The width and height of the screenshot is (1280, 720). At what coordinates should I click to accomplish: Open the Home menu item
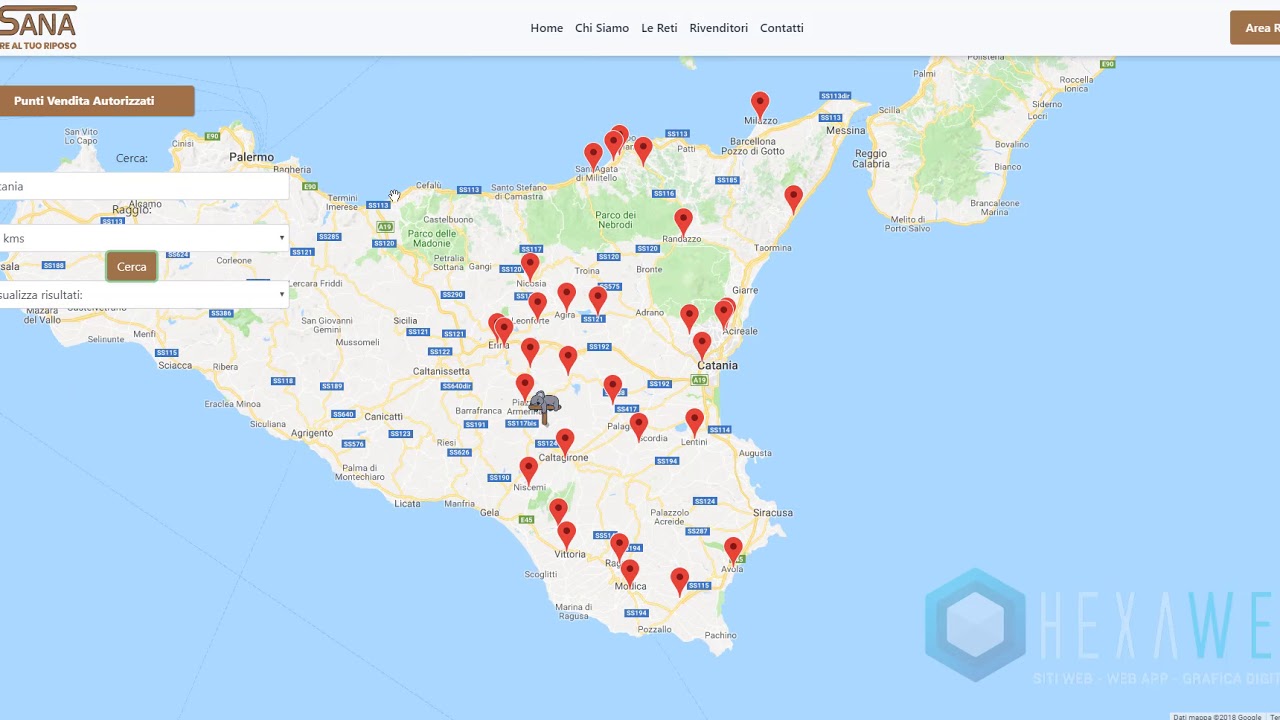click(x=546, y=28)
